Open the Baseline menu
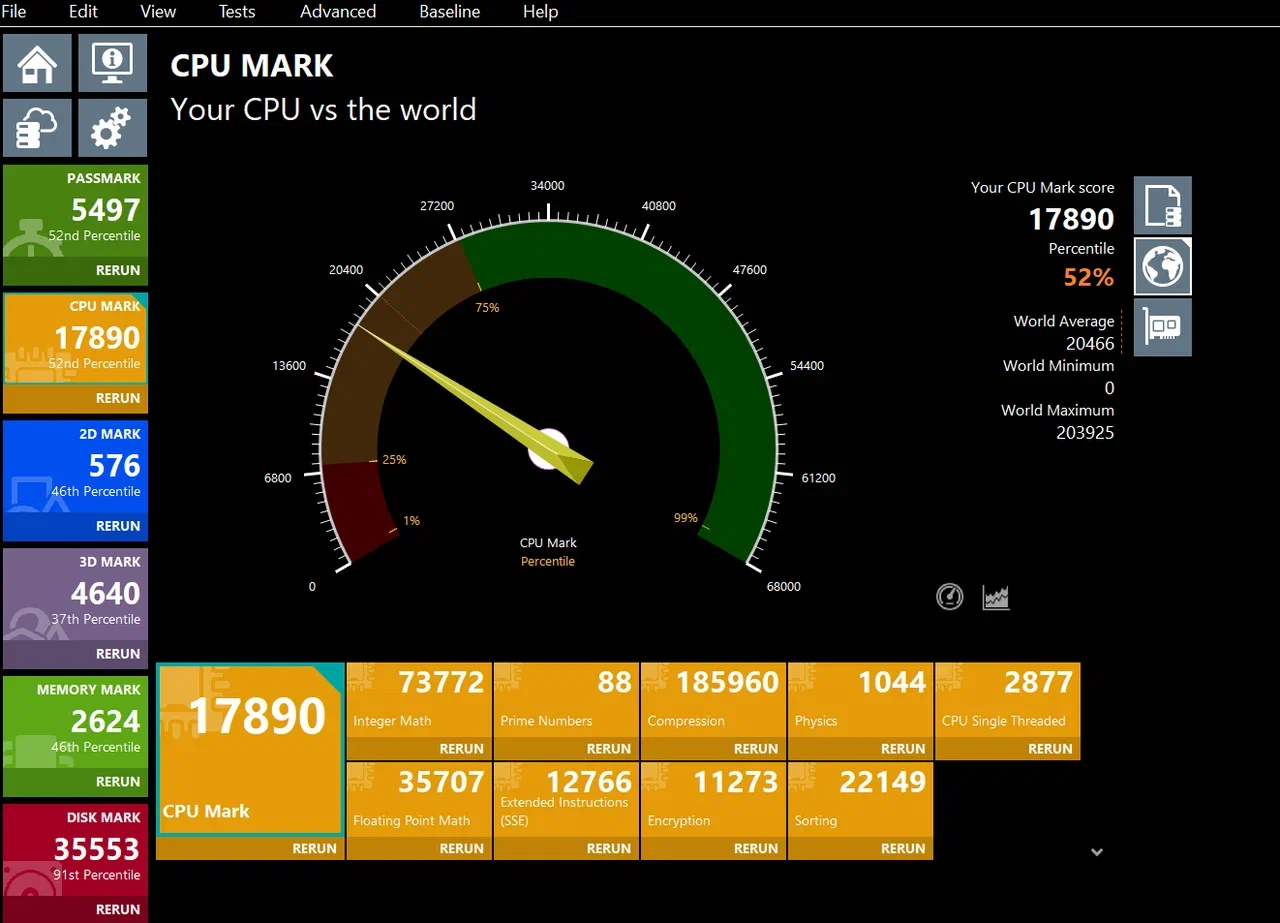The height and width of the screenshot is (923, 1280). pyautogui.click(x=449, y=12)
